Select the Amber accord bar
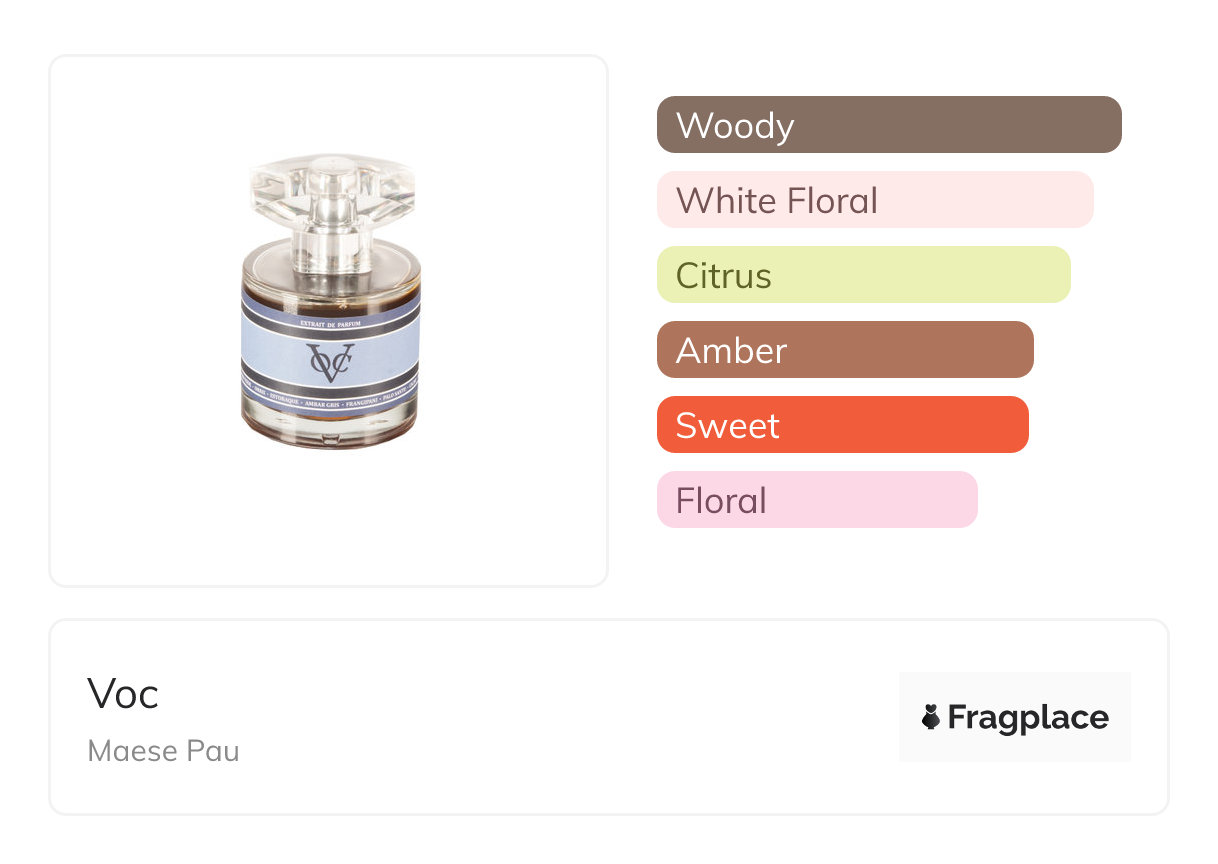Viewport: 1218px width, 864px height. pos(845,350)
